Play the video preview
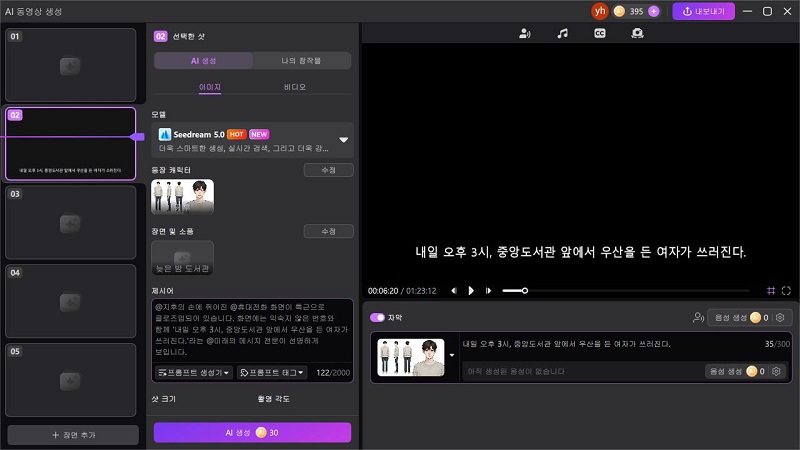The width and height of the screenshot is (800, 450). point(471,291)
